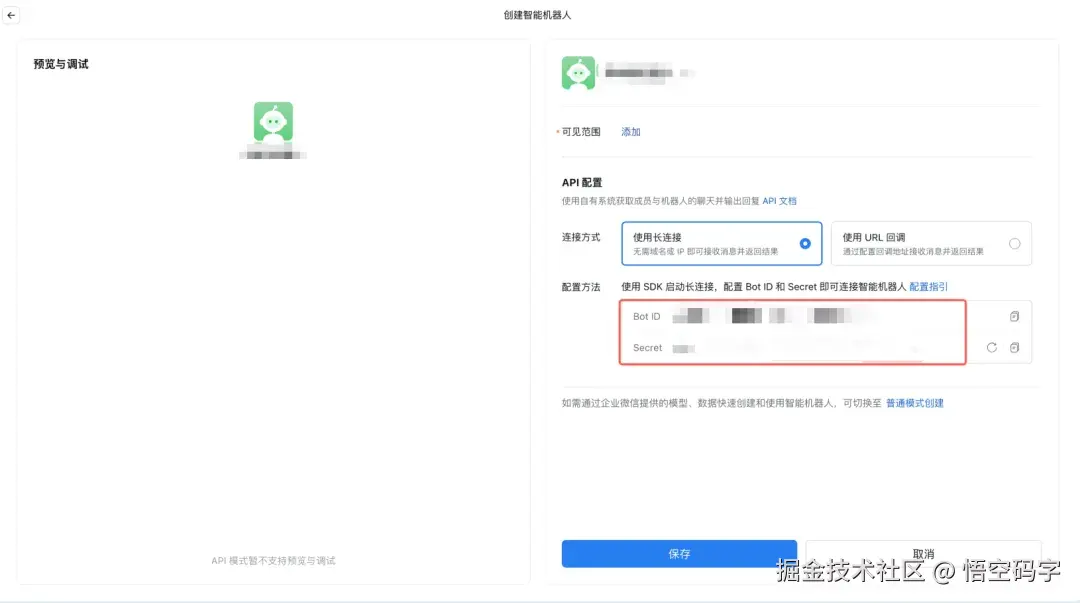Copy the Secret using its copy icon
Image resolution: width=1080 pixels, height=603 pixels.
click(x=1014, y=347)
